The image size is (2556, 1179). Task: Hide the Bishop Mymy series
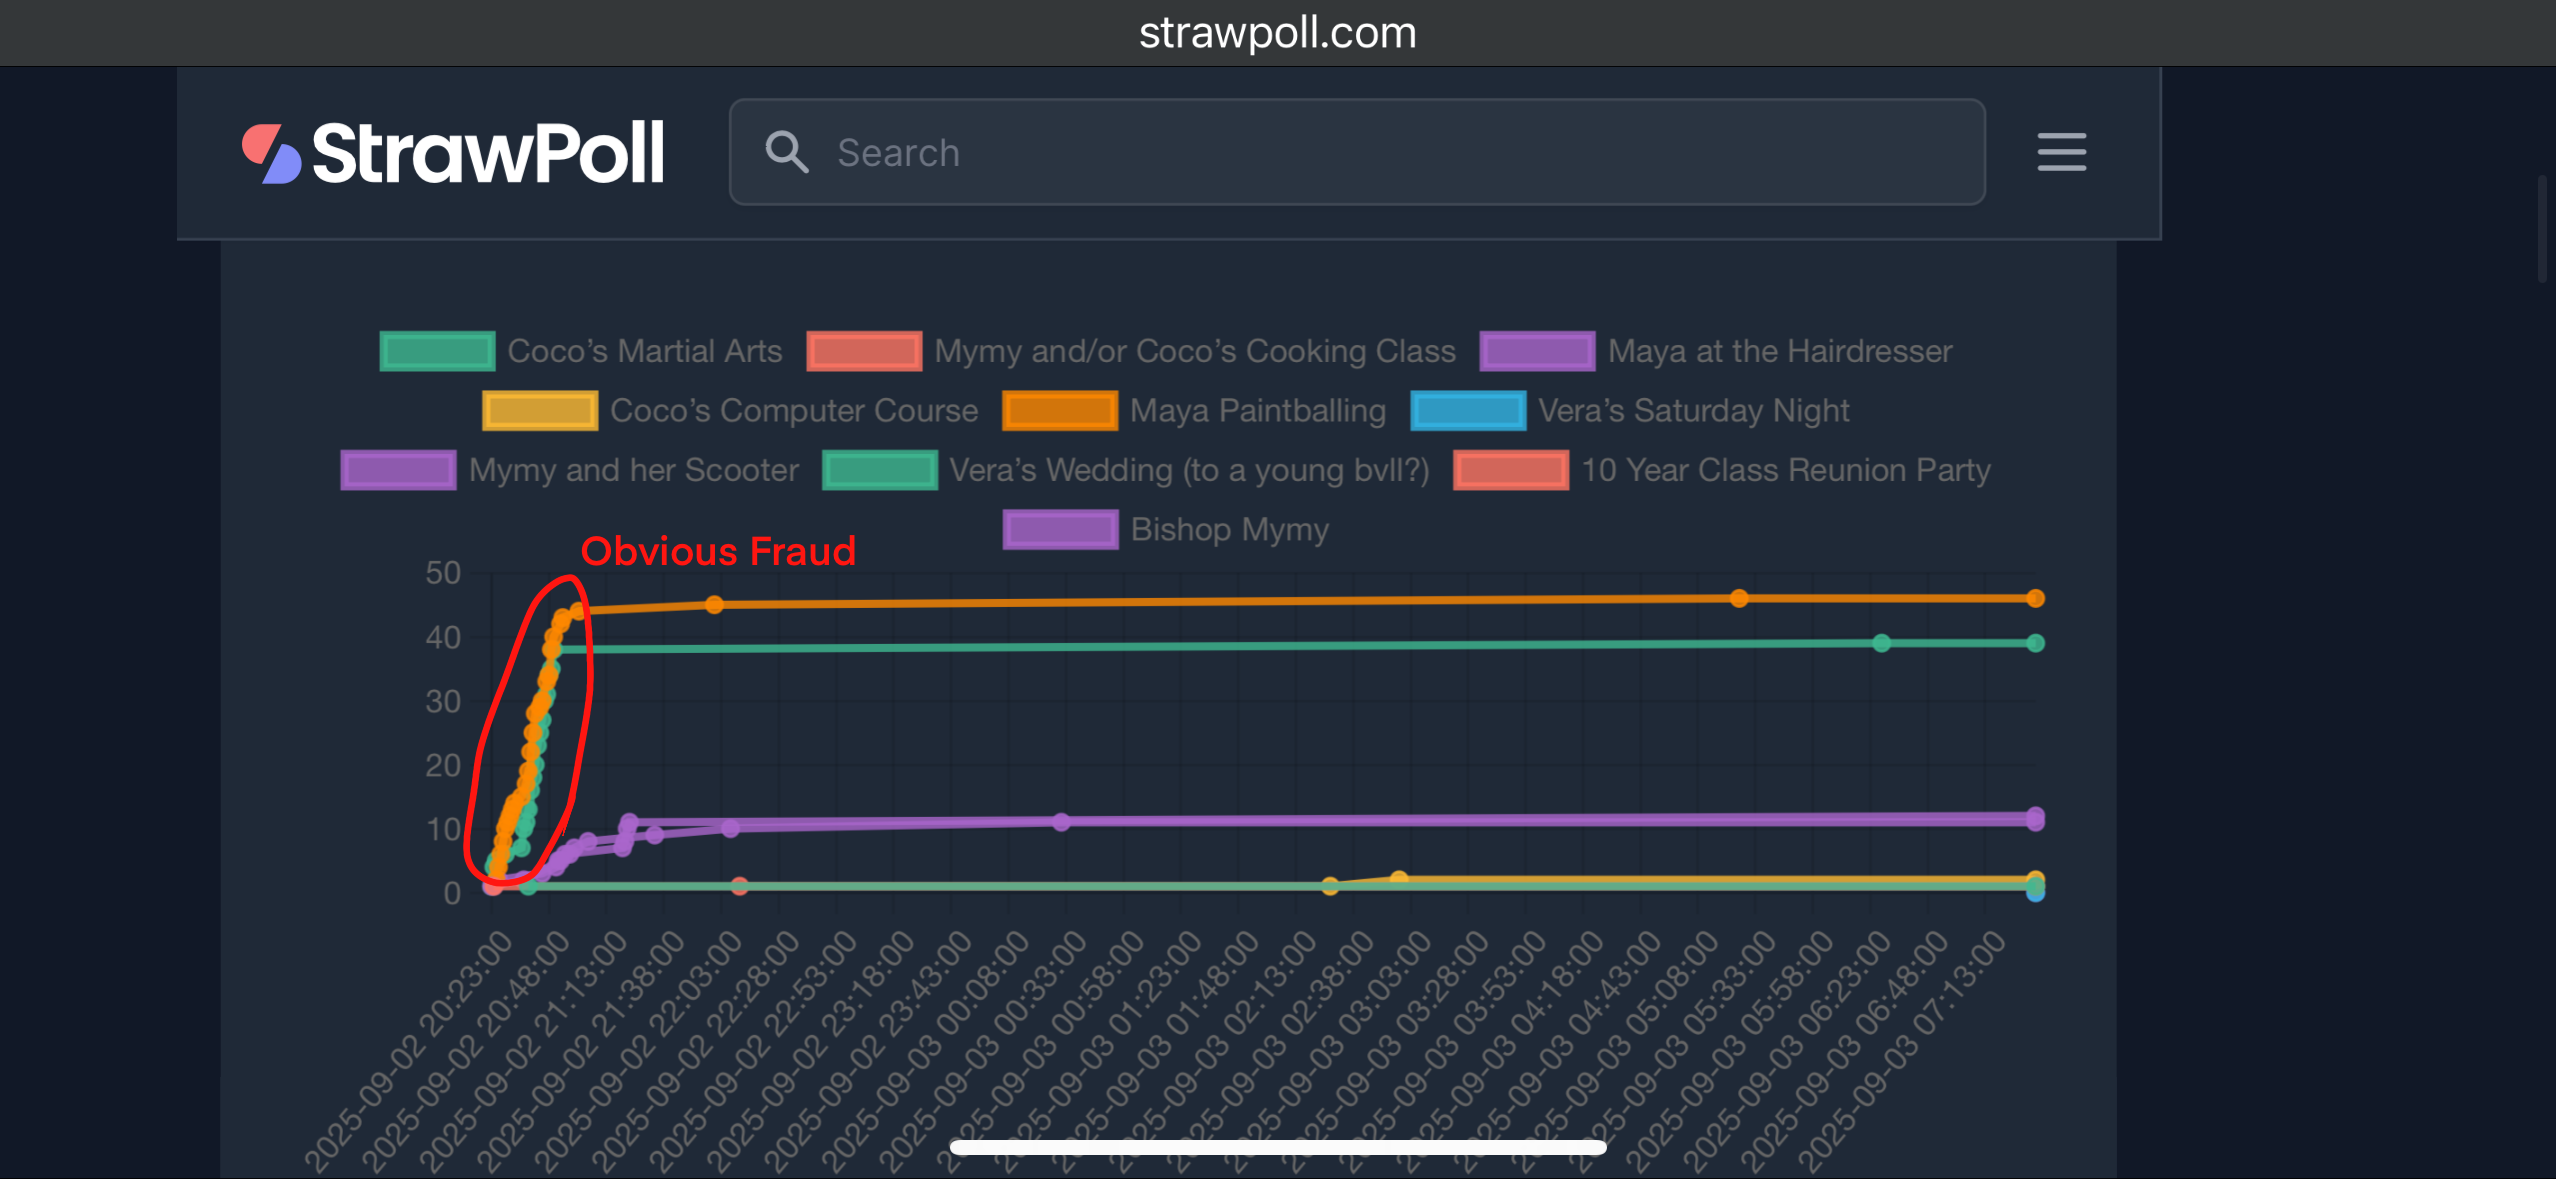1060,529
